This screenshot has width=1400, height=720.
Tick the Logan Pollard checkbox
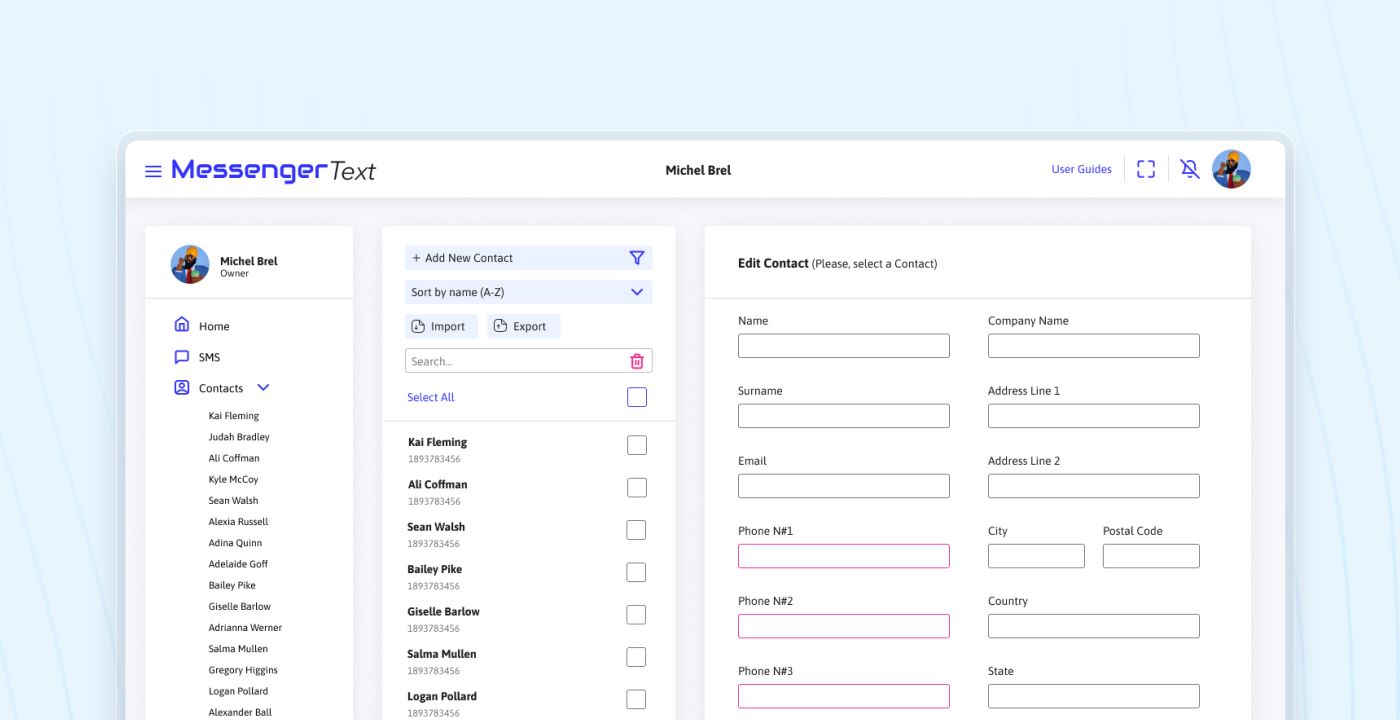pos(636,699)
